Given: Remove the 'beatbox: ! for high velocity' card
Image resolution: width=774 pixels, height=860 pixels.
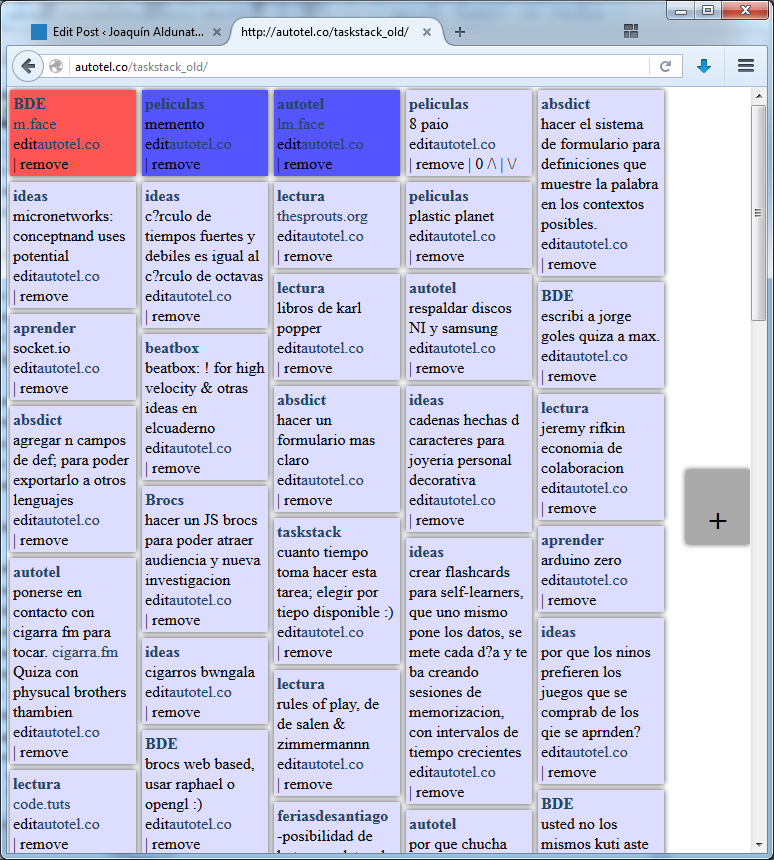Looking at the screenshot, I should click(176, 468).
